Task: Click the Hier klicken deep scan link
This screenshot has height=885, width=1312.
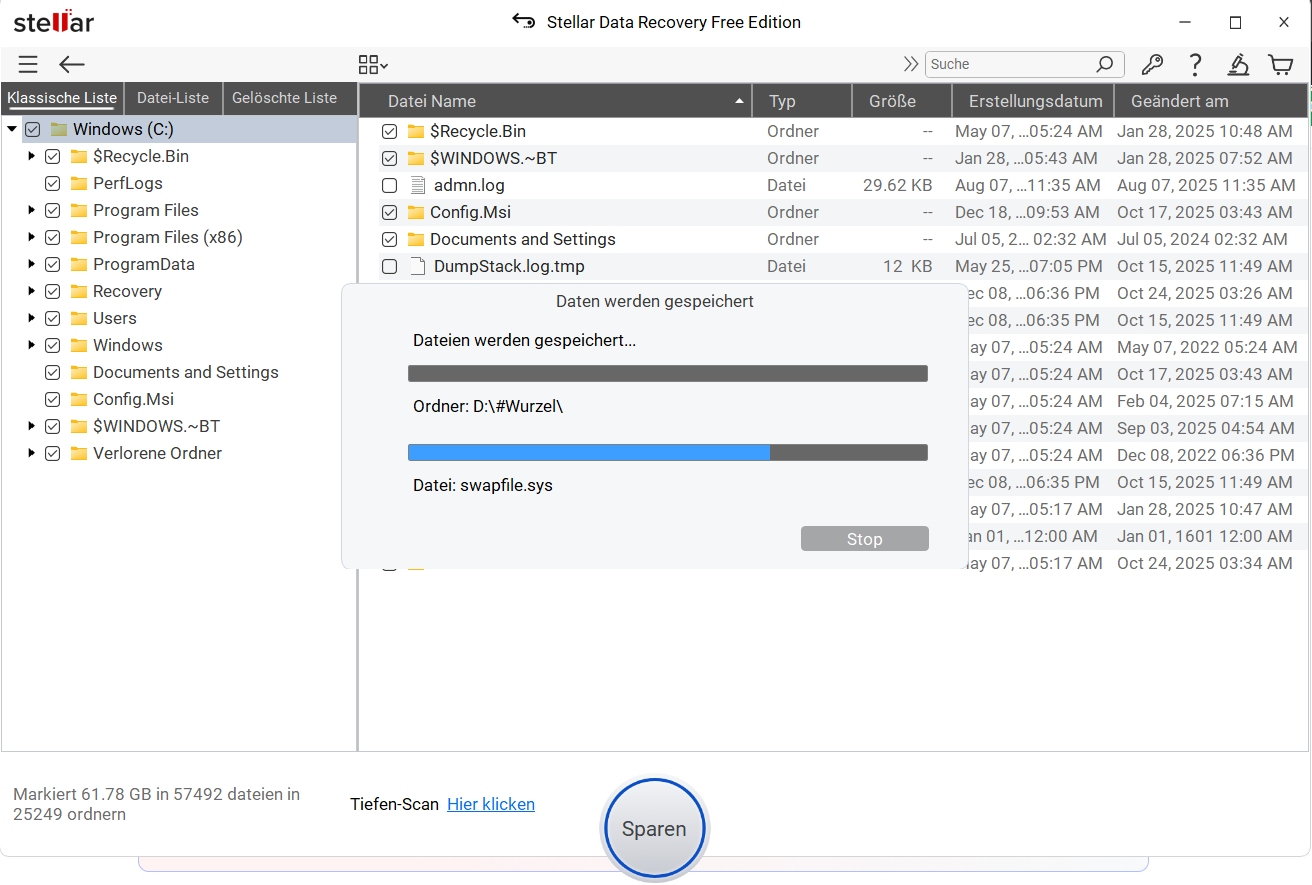Action: (490, 804)
